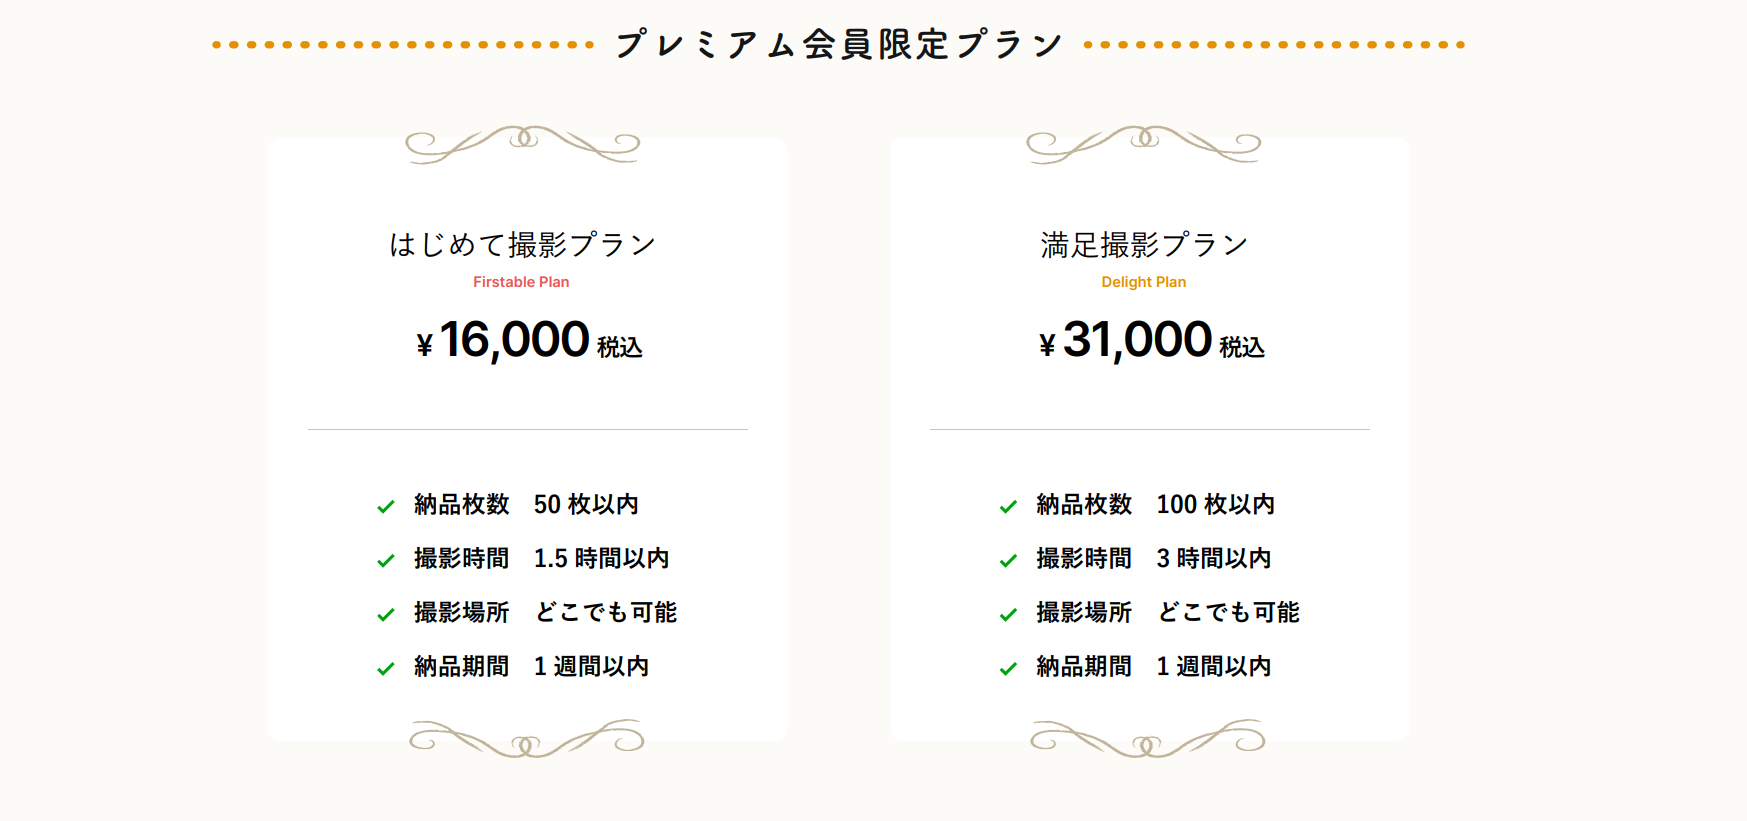Screen dimensions: 1747x821
Task: Click the orange Delight Plan subtitle
Action: tap(1143, 282)
